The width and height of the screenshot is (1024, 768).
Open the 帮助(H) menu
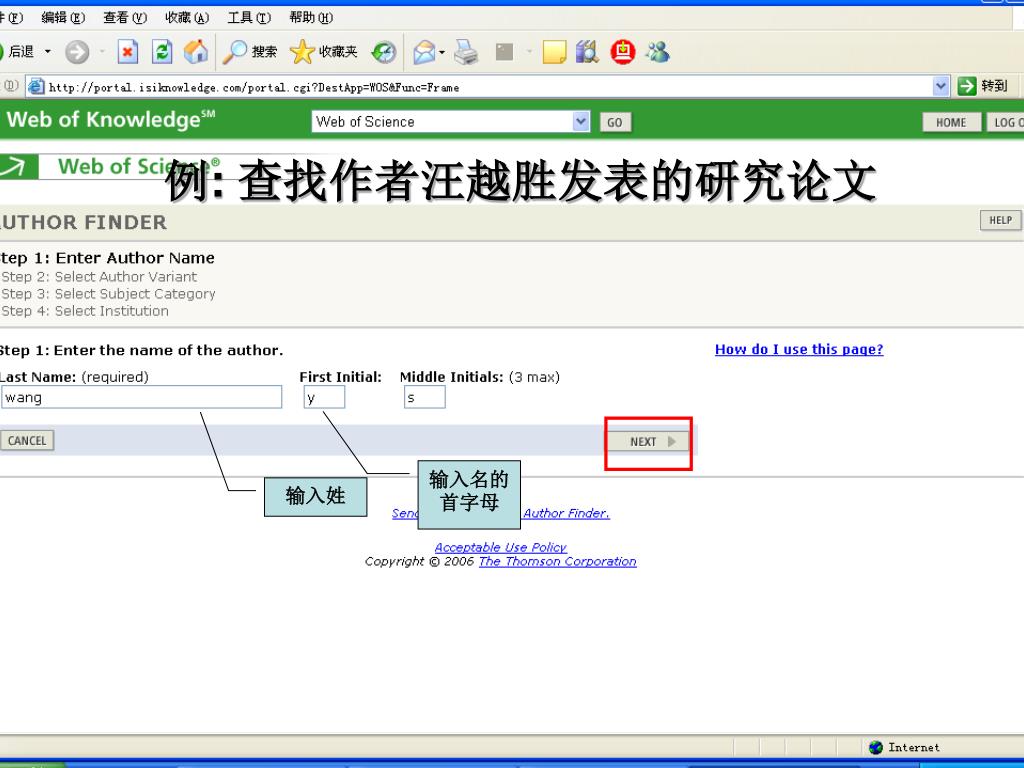coord(311,18)
